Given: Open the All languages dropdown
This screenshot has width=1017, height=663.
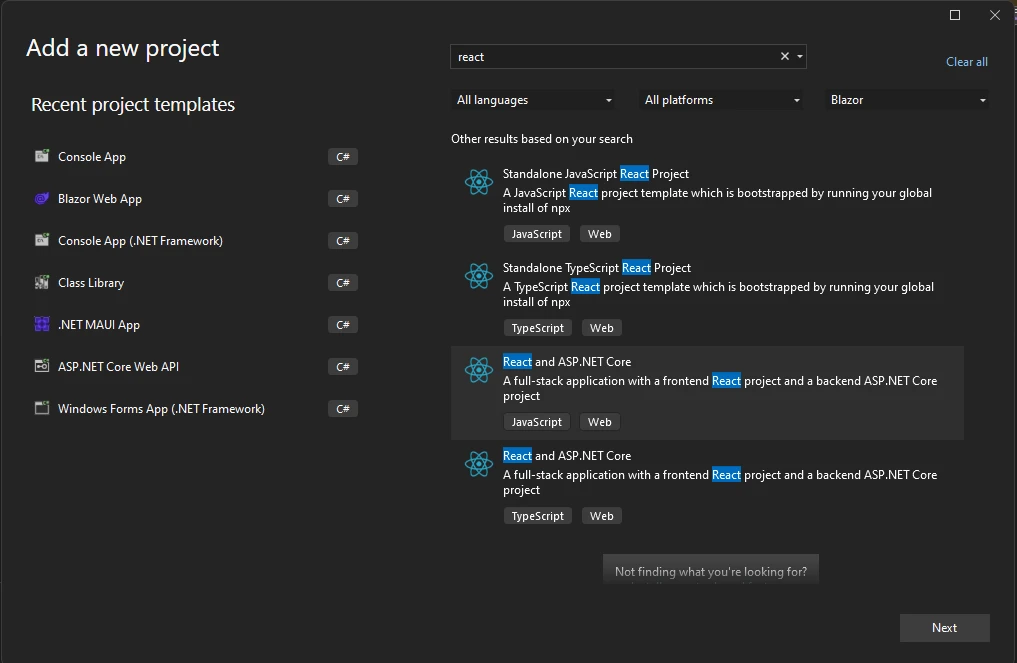Looking at the screenshot, I should pos(534,100).
